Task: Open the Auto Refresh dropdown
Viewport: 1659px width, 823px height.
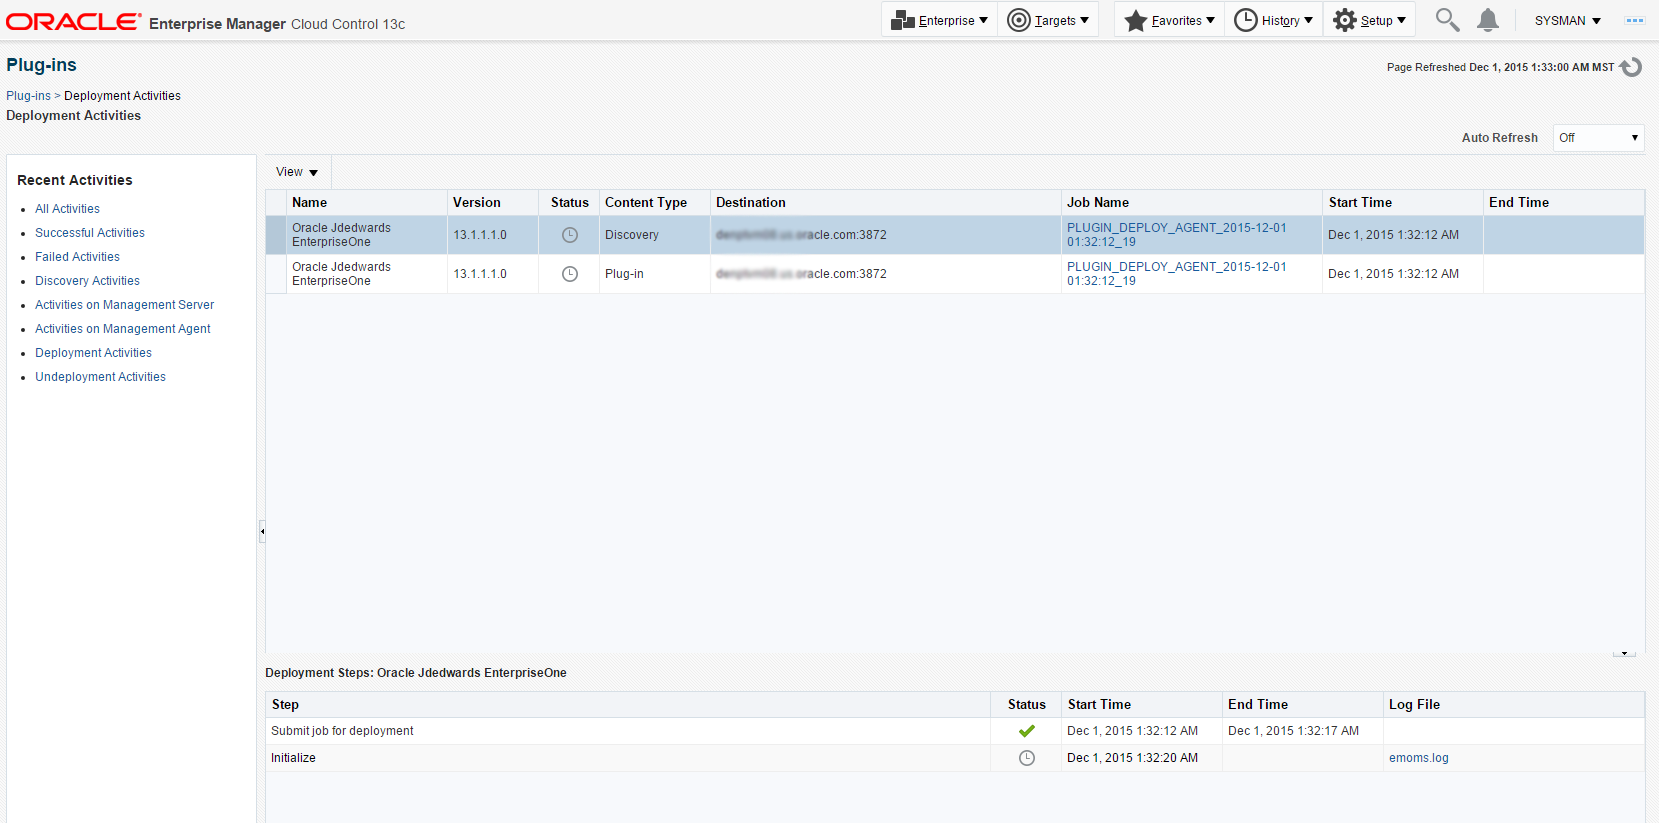Action: (x=1598, y=138)
